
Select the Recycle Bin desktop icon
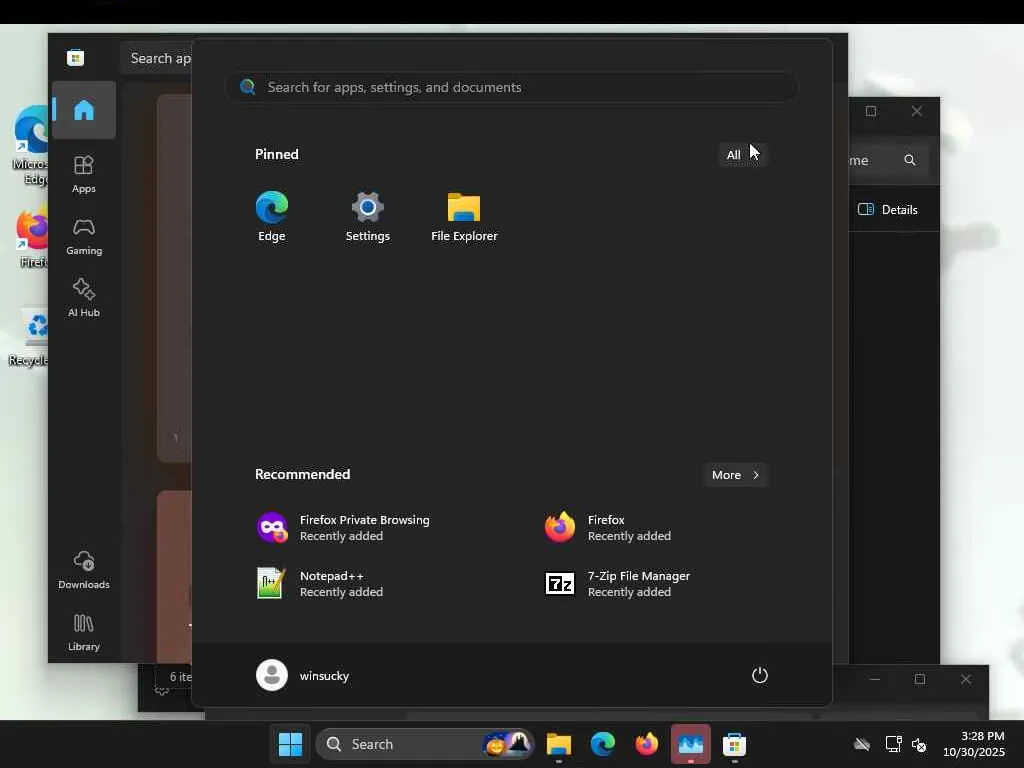[x=29, y=338]
